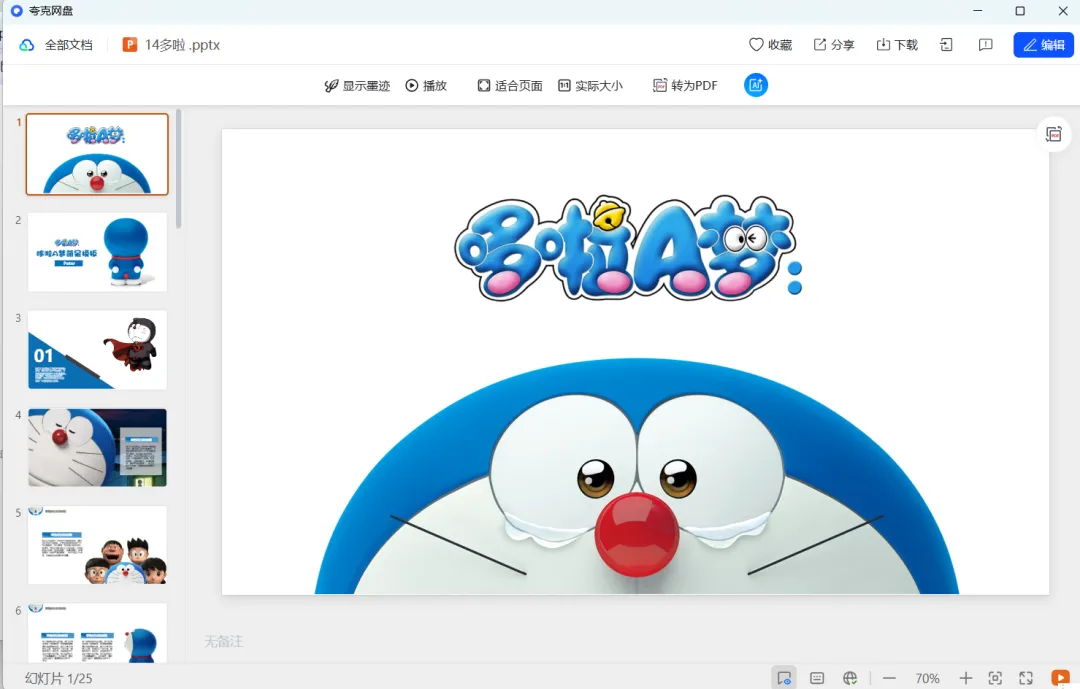
Task: Select 适合页面 fit page view
Action: point(510,85)
